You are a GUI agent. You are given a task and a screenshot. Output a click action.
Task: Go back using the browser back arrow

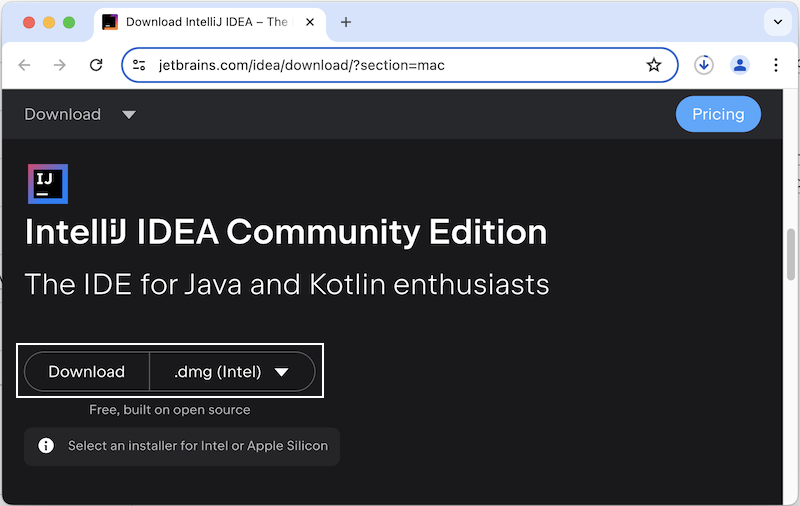24,65
